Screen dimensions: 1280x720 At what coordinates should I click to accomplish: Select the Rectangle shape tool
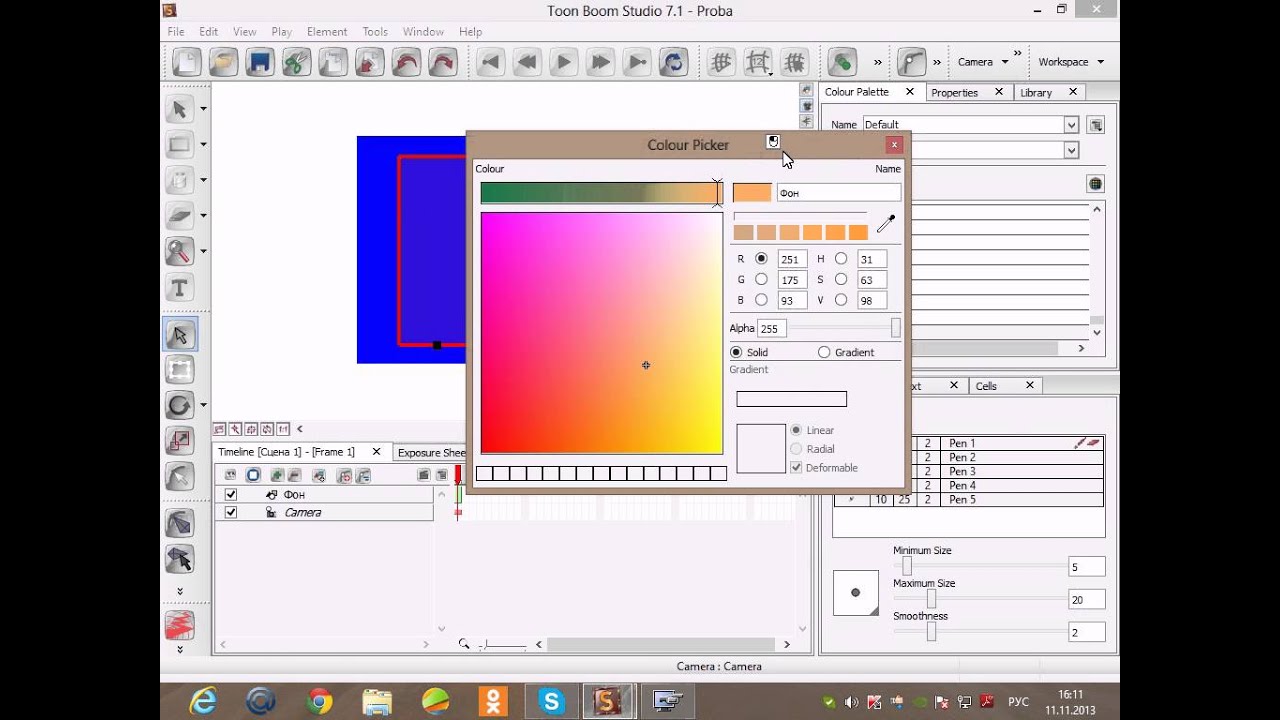[180, 145]
